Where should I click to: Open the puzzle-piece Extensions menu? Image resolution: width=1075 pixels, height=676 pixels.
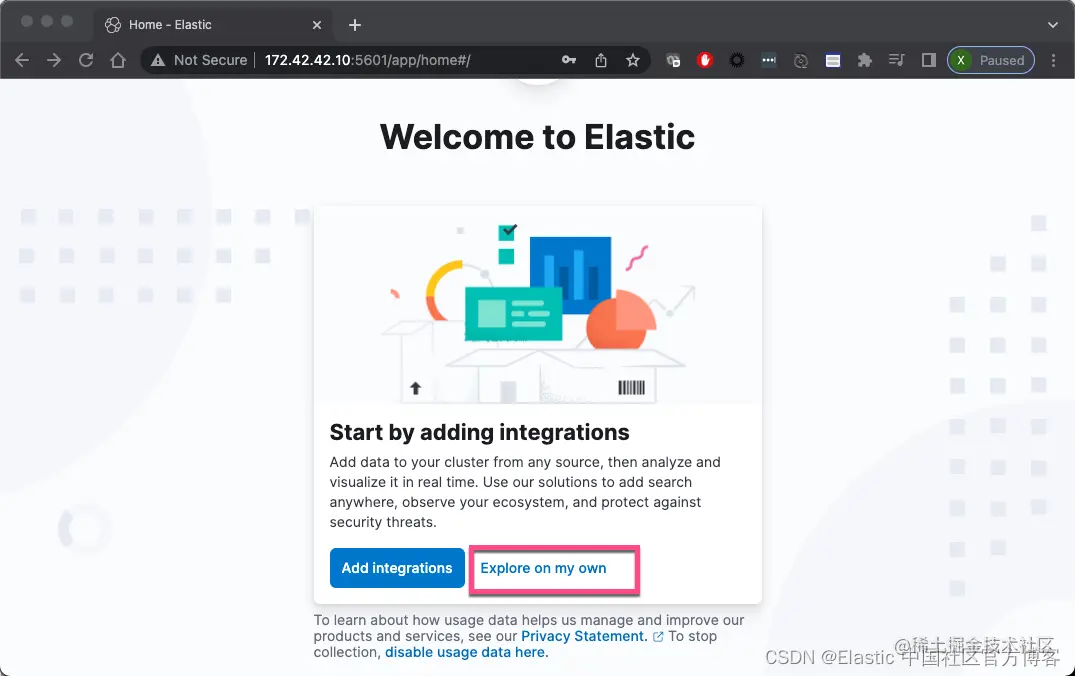865,60
